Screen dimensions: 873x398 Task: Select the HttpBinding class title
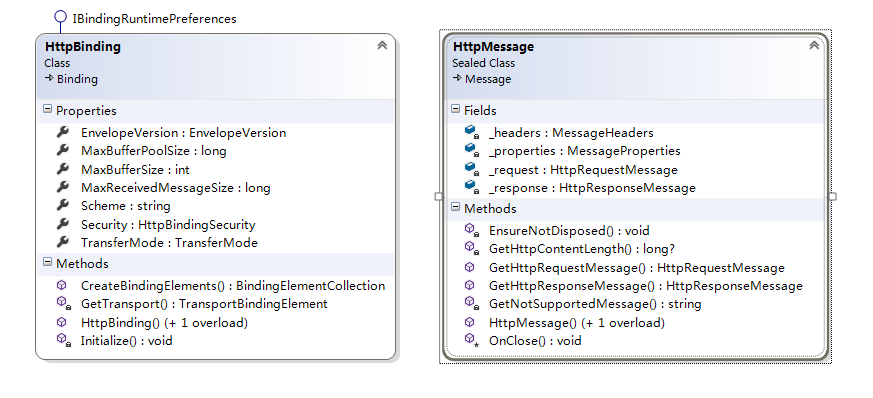pos(83,47)
